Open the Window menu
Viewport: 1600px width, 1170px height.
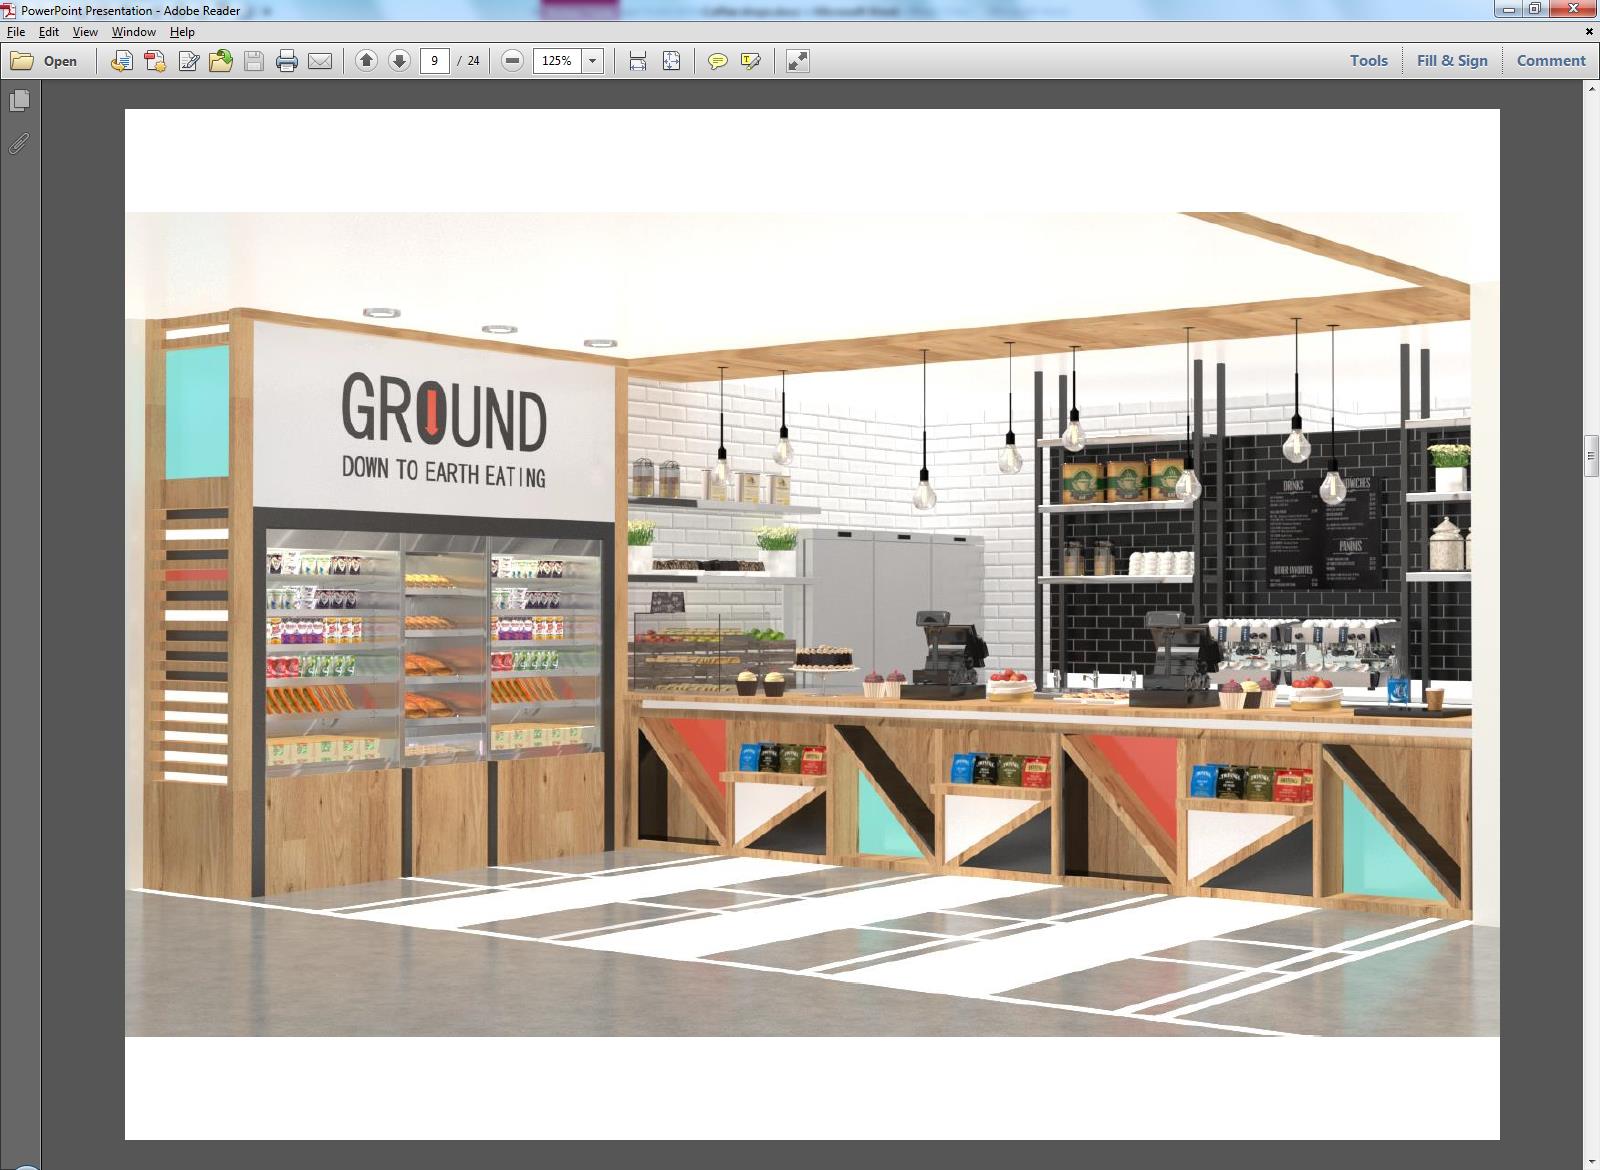tap(133, 32)
